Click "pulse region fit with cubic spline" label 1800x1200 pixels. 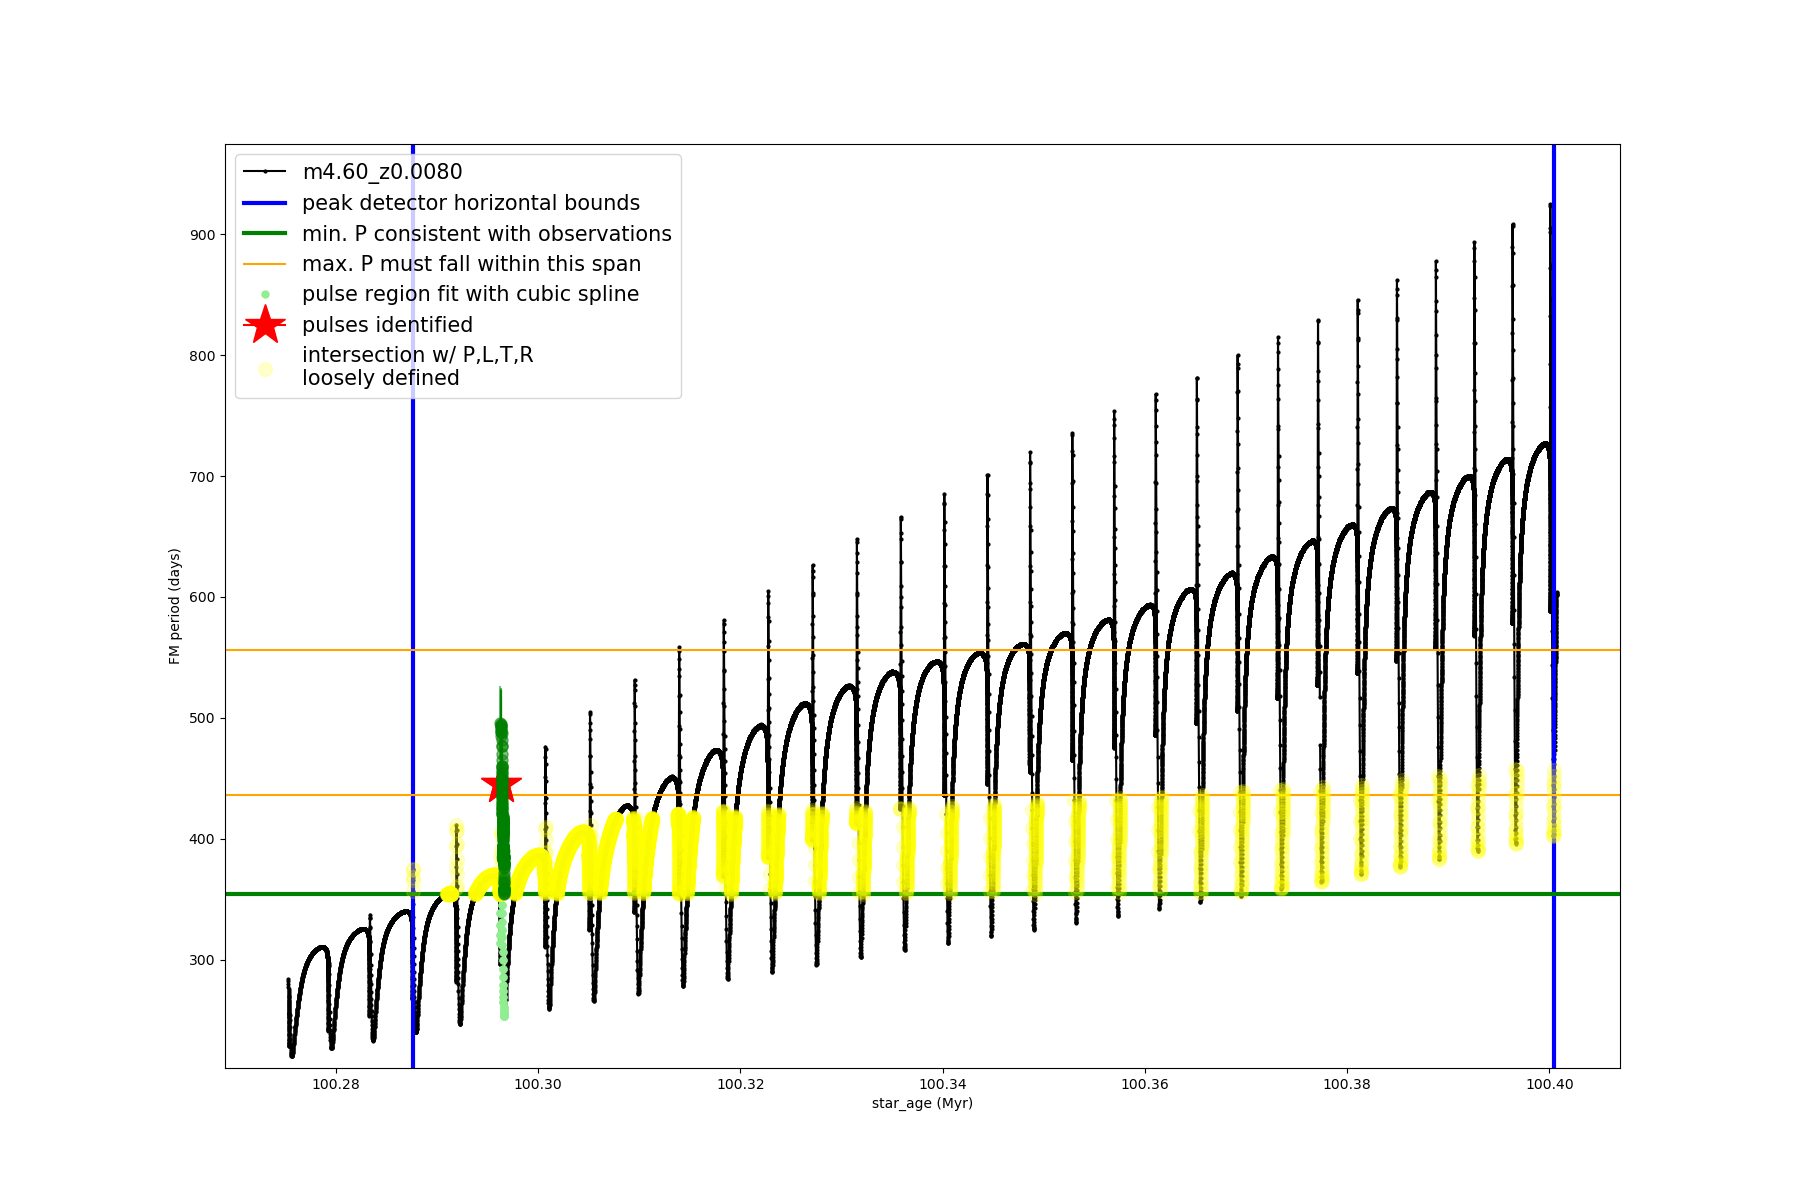(x=470, y=294)
